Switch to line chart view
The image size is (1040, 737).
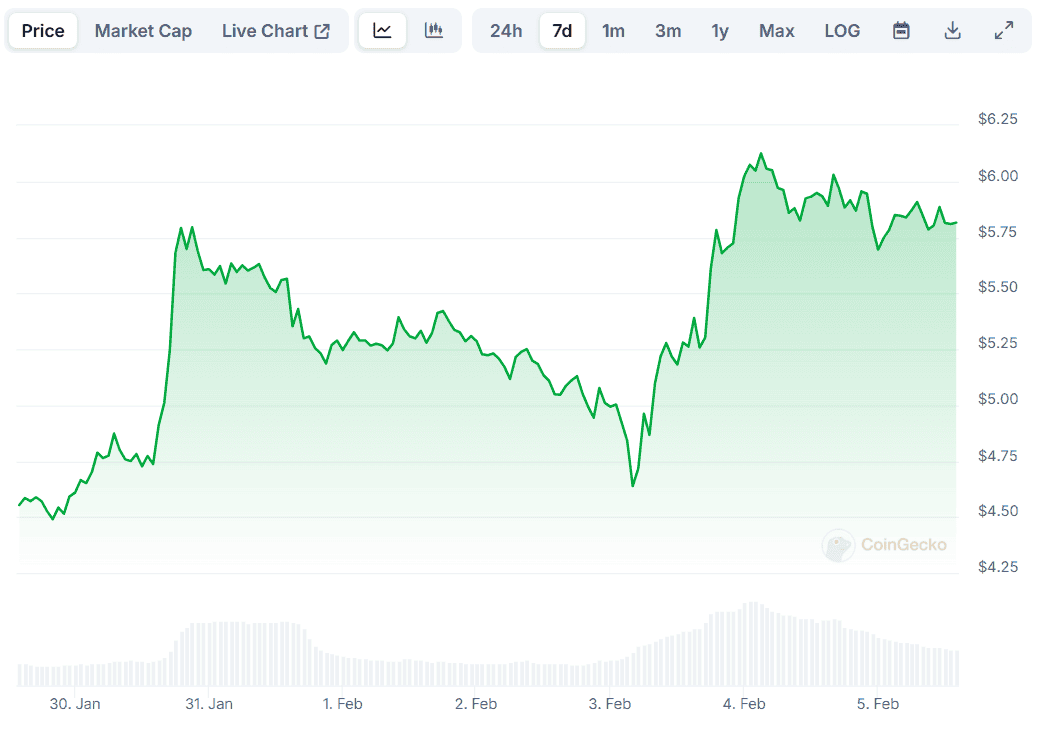click(x=382, y=31)
